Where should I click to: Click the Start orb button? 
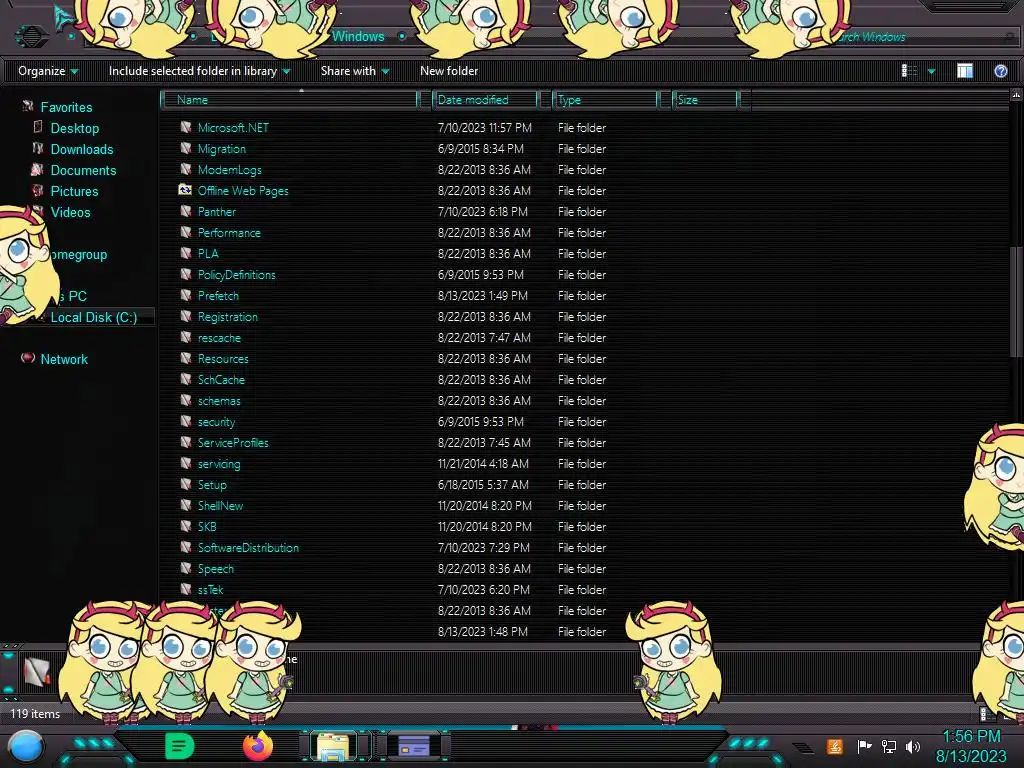pyautogui.click(x=26, y=747)
